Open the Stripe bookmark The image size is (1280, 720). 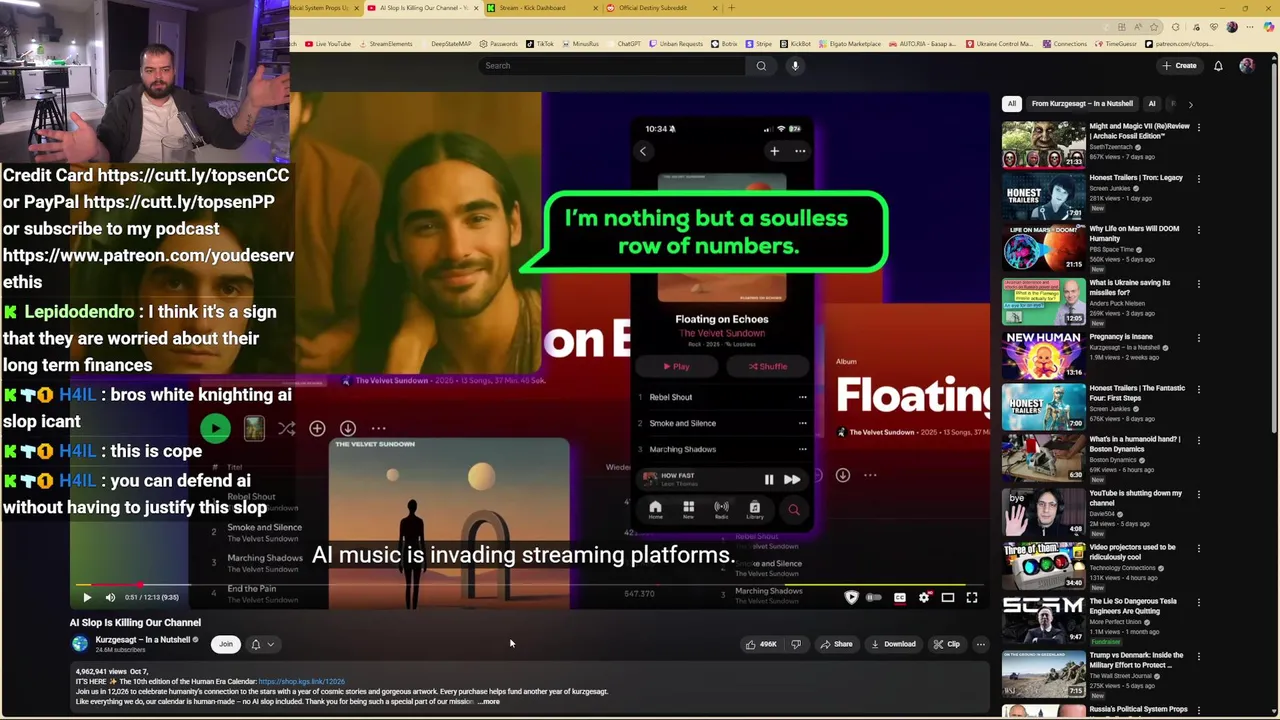coord(759,44)
